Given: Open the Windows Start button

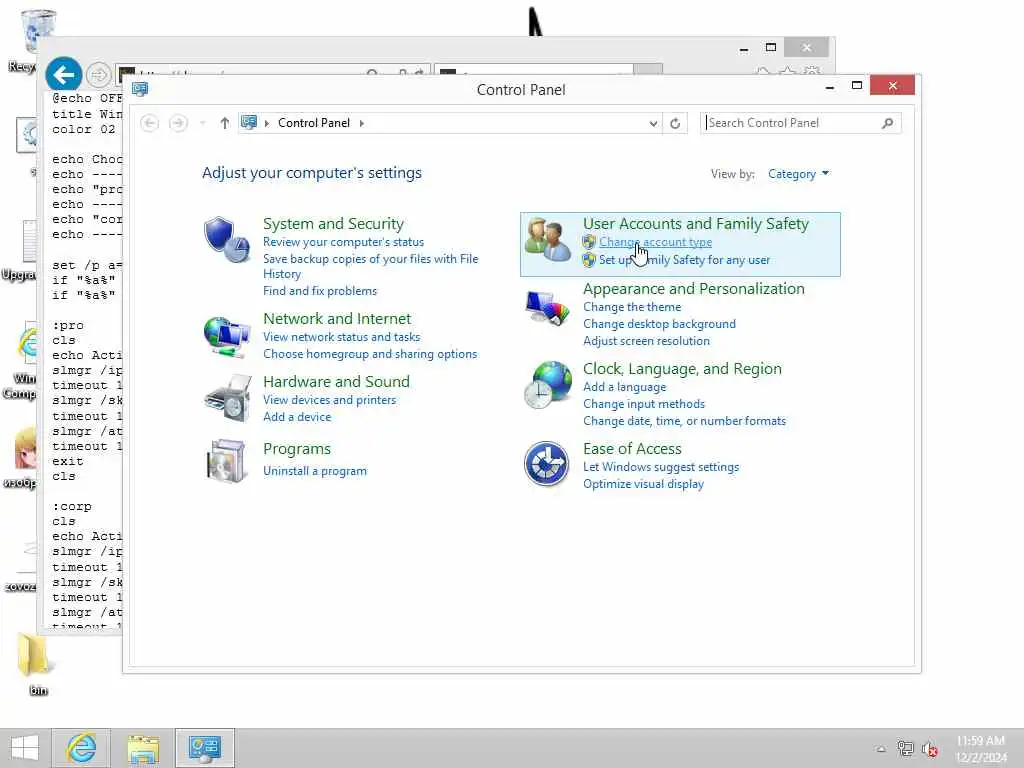Looking at the screenshot, I should pos(25,748).
